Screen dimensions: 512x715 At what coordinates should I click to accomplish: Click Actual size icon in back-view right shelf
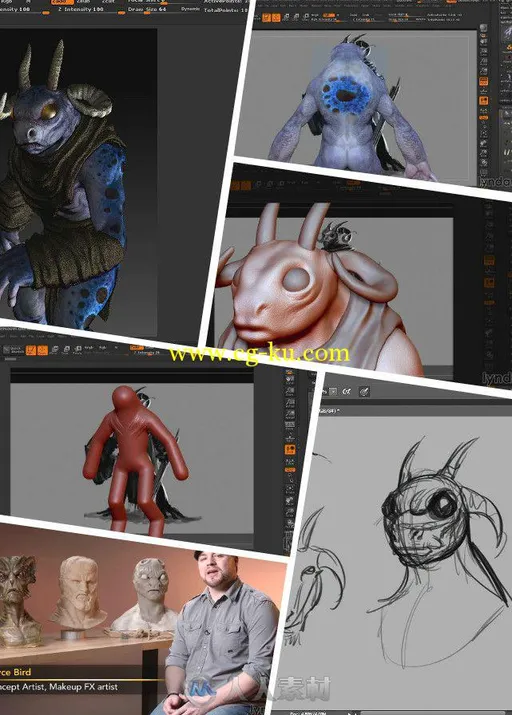pyautogui.click(x=484, y=62)
